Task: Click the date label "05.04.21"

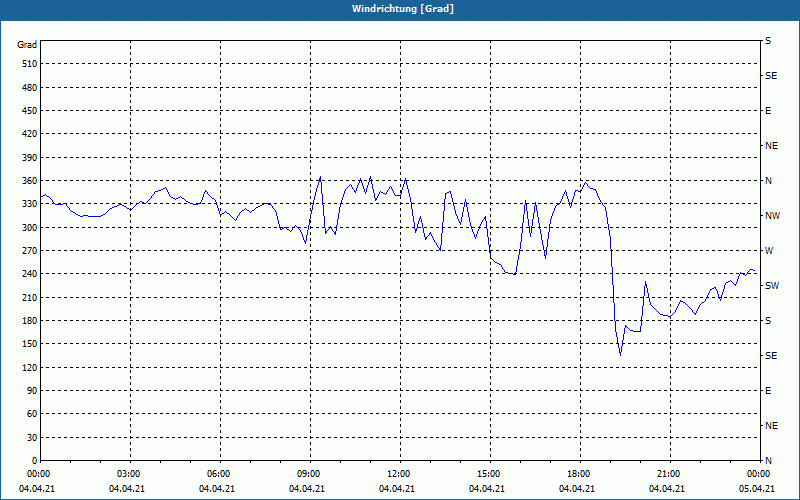Action: point(757,489)
